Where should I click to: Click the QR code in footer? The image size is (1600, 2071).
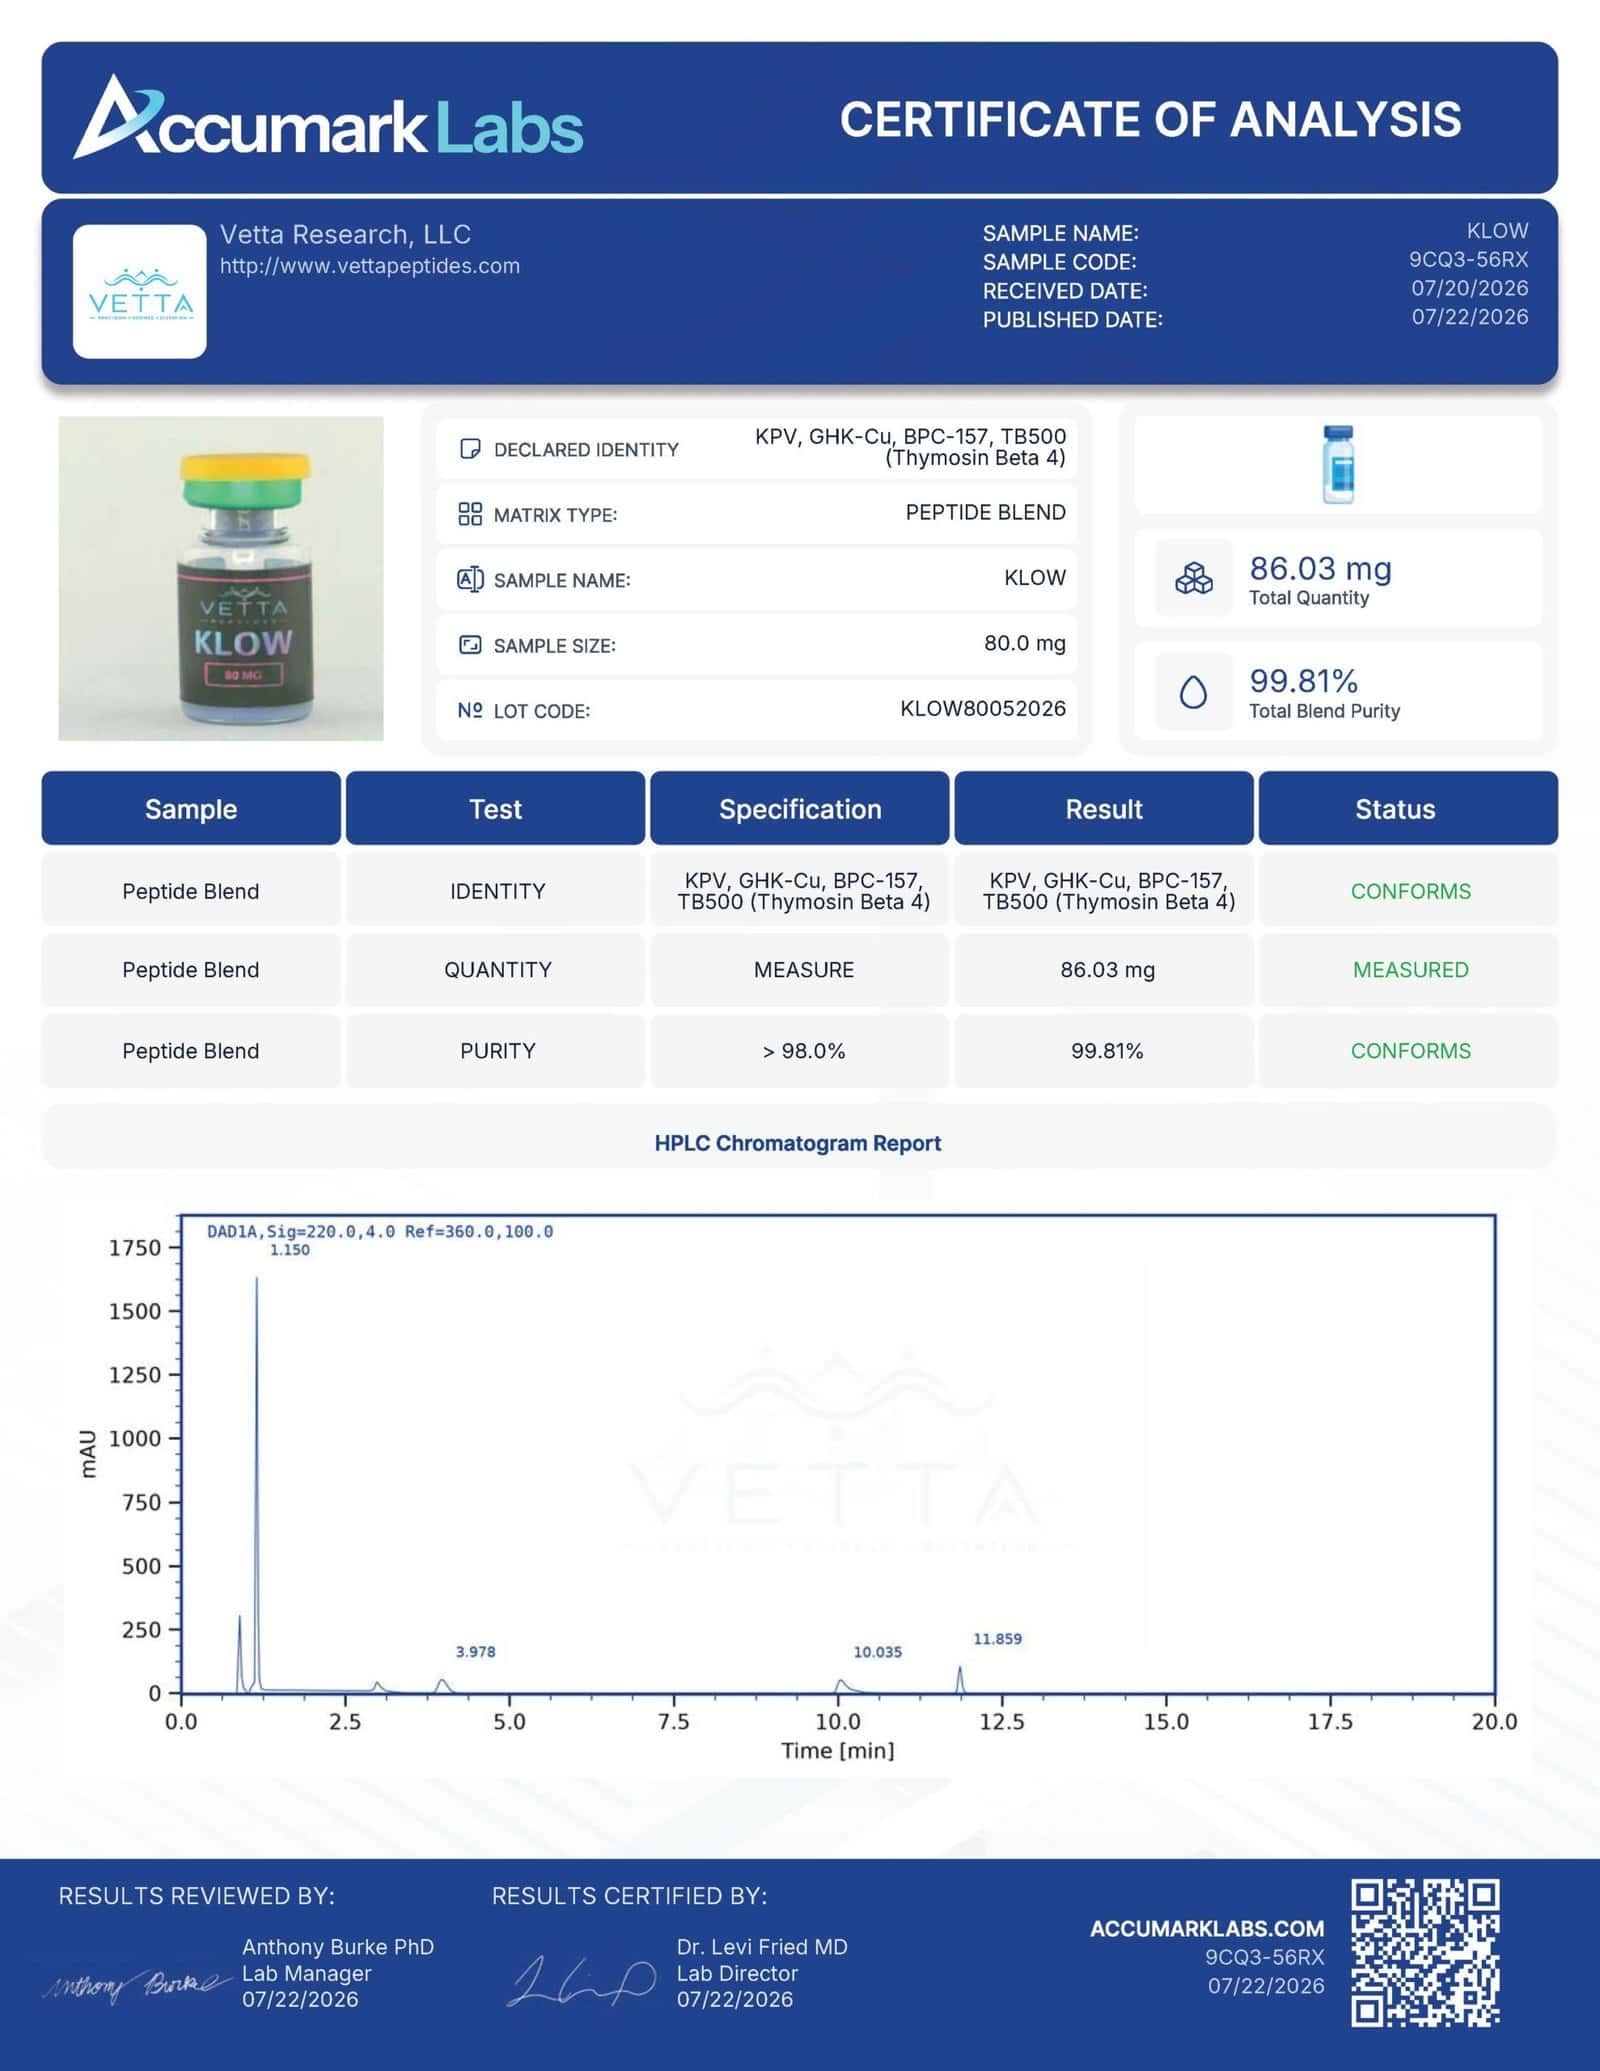tap(1425, 1953)
